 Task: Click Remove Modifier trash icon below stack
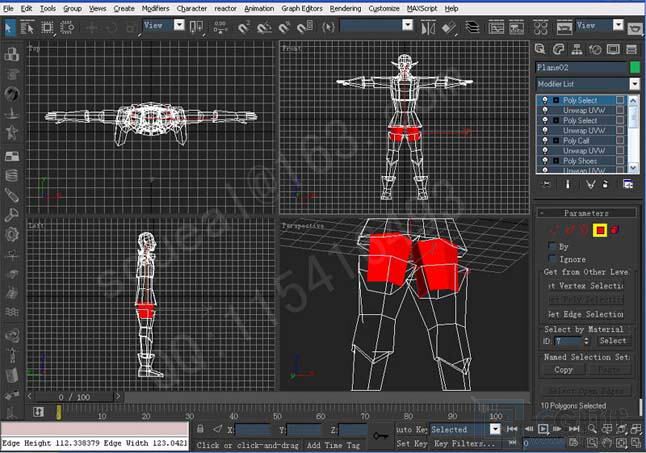(605, 184)
